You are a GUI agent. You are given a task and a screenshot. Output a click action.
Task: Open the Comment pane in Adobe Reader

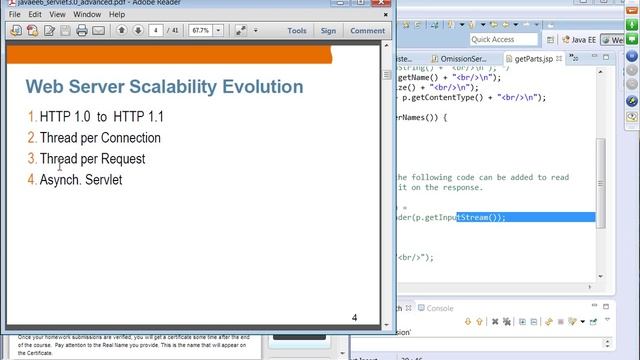(x=367, y=31)
